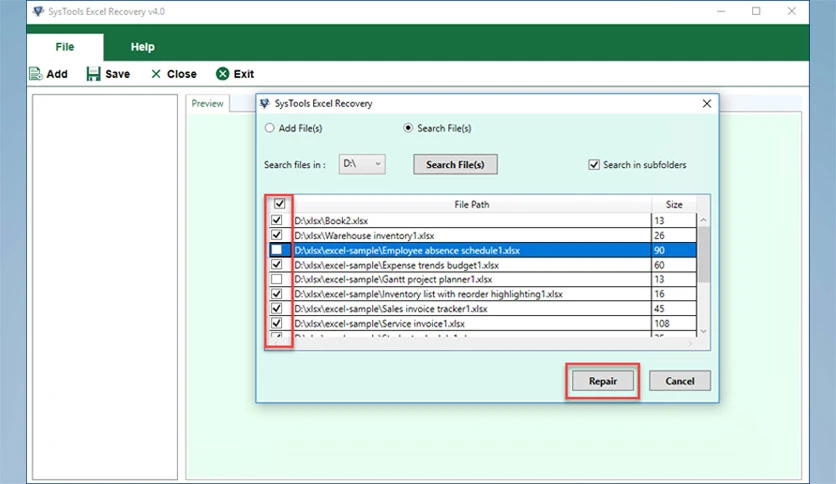Click the Save disk toolbar icon
836x484 pixels.
pos(93,74)
